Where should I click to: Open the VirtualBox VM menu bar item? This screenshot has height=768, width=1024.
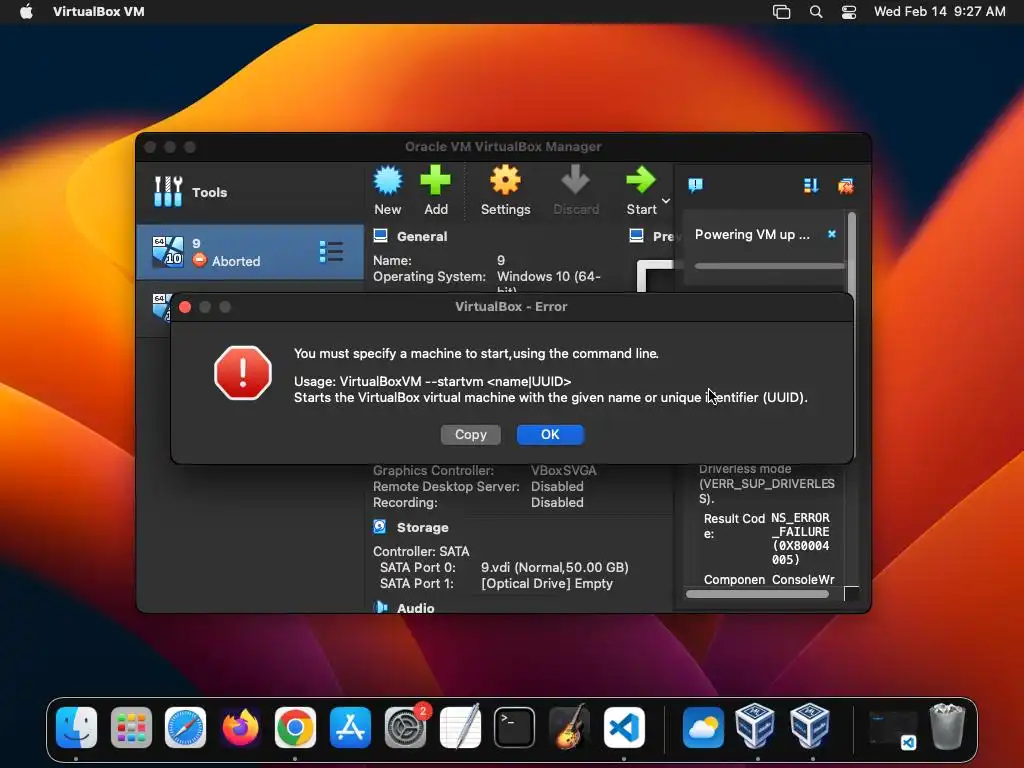point(99,12)
